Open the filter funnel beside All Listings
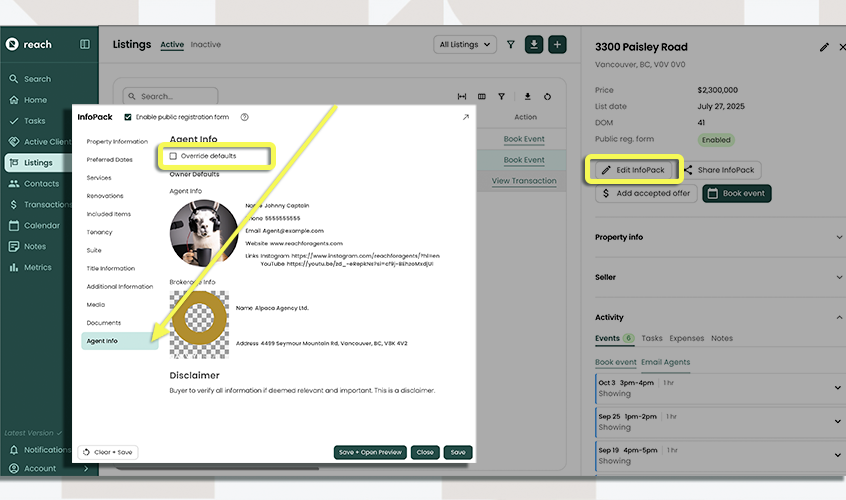Viewport: 846px width, 500px height. coord(511,44)
